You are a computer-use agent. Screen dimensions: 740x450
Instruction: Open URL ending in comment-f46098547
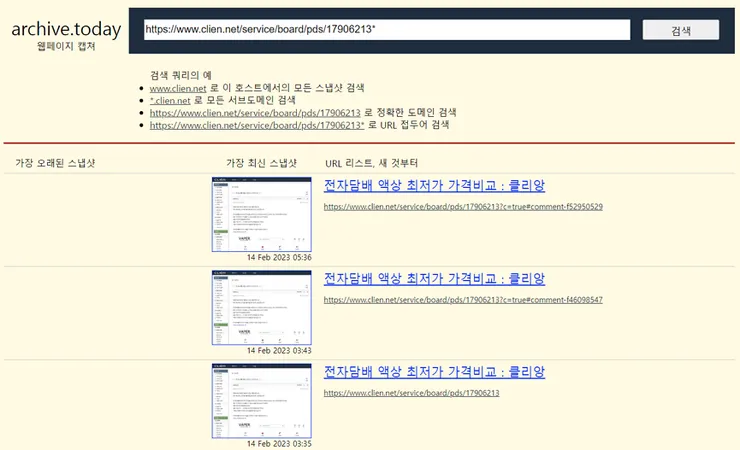tap(463, 300)
